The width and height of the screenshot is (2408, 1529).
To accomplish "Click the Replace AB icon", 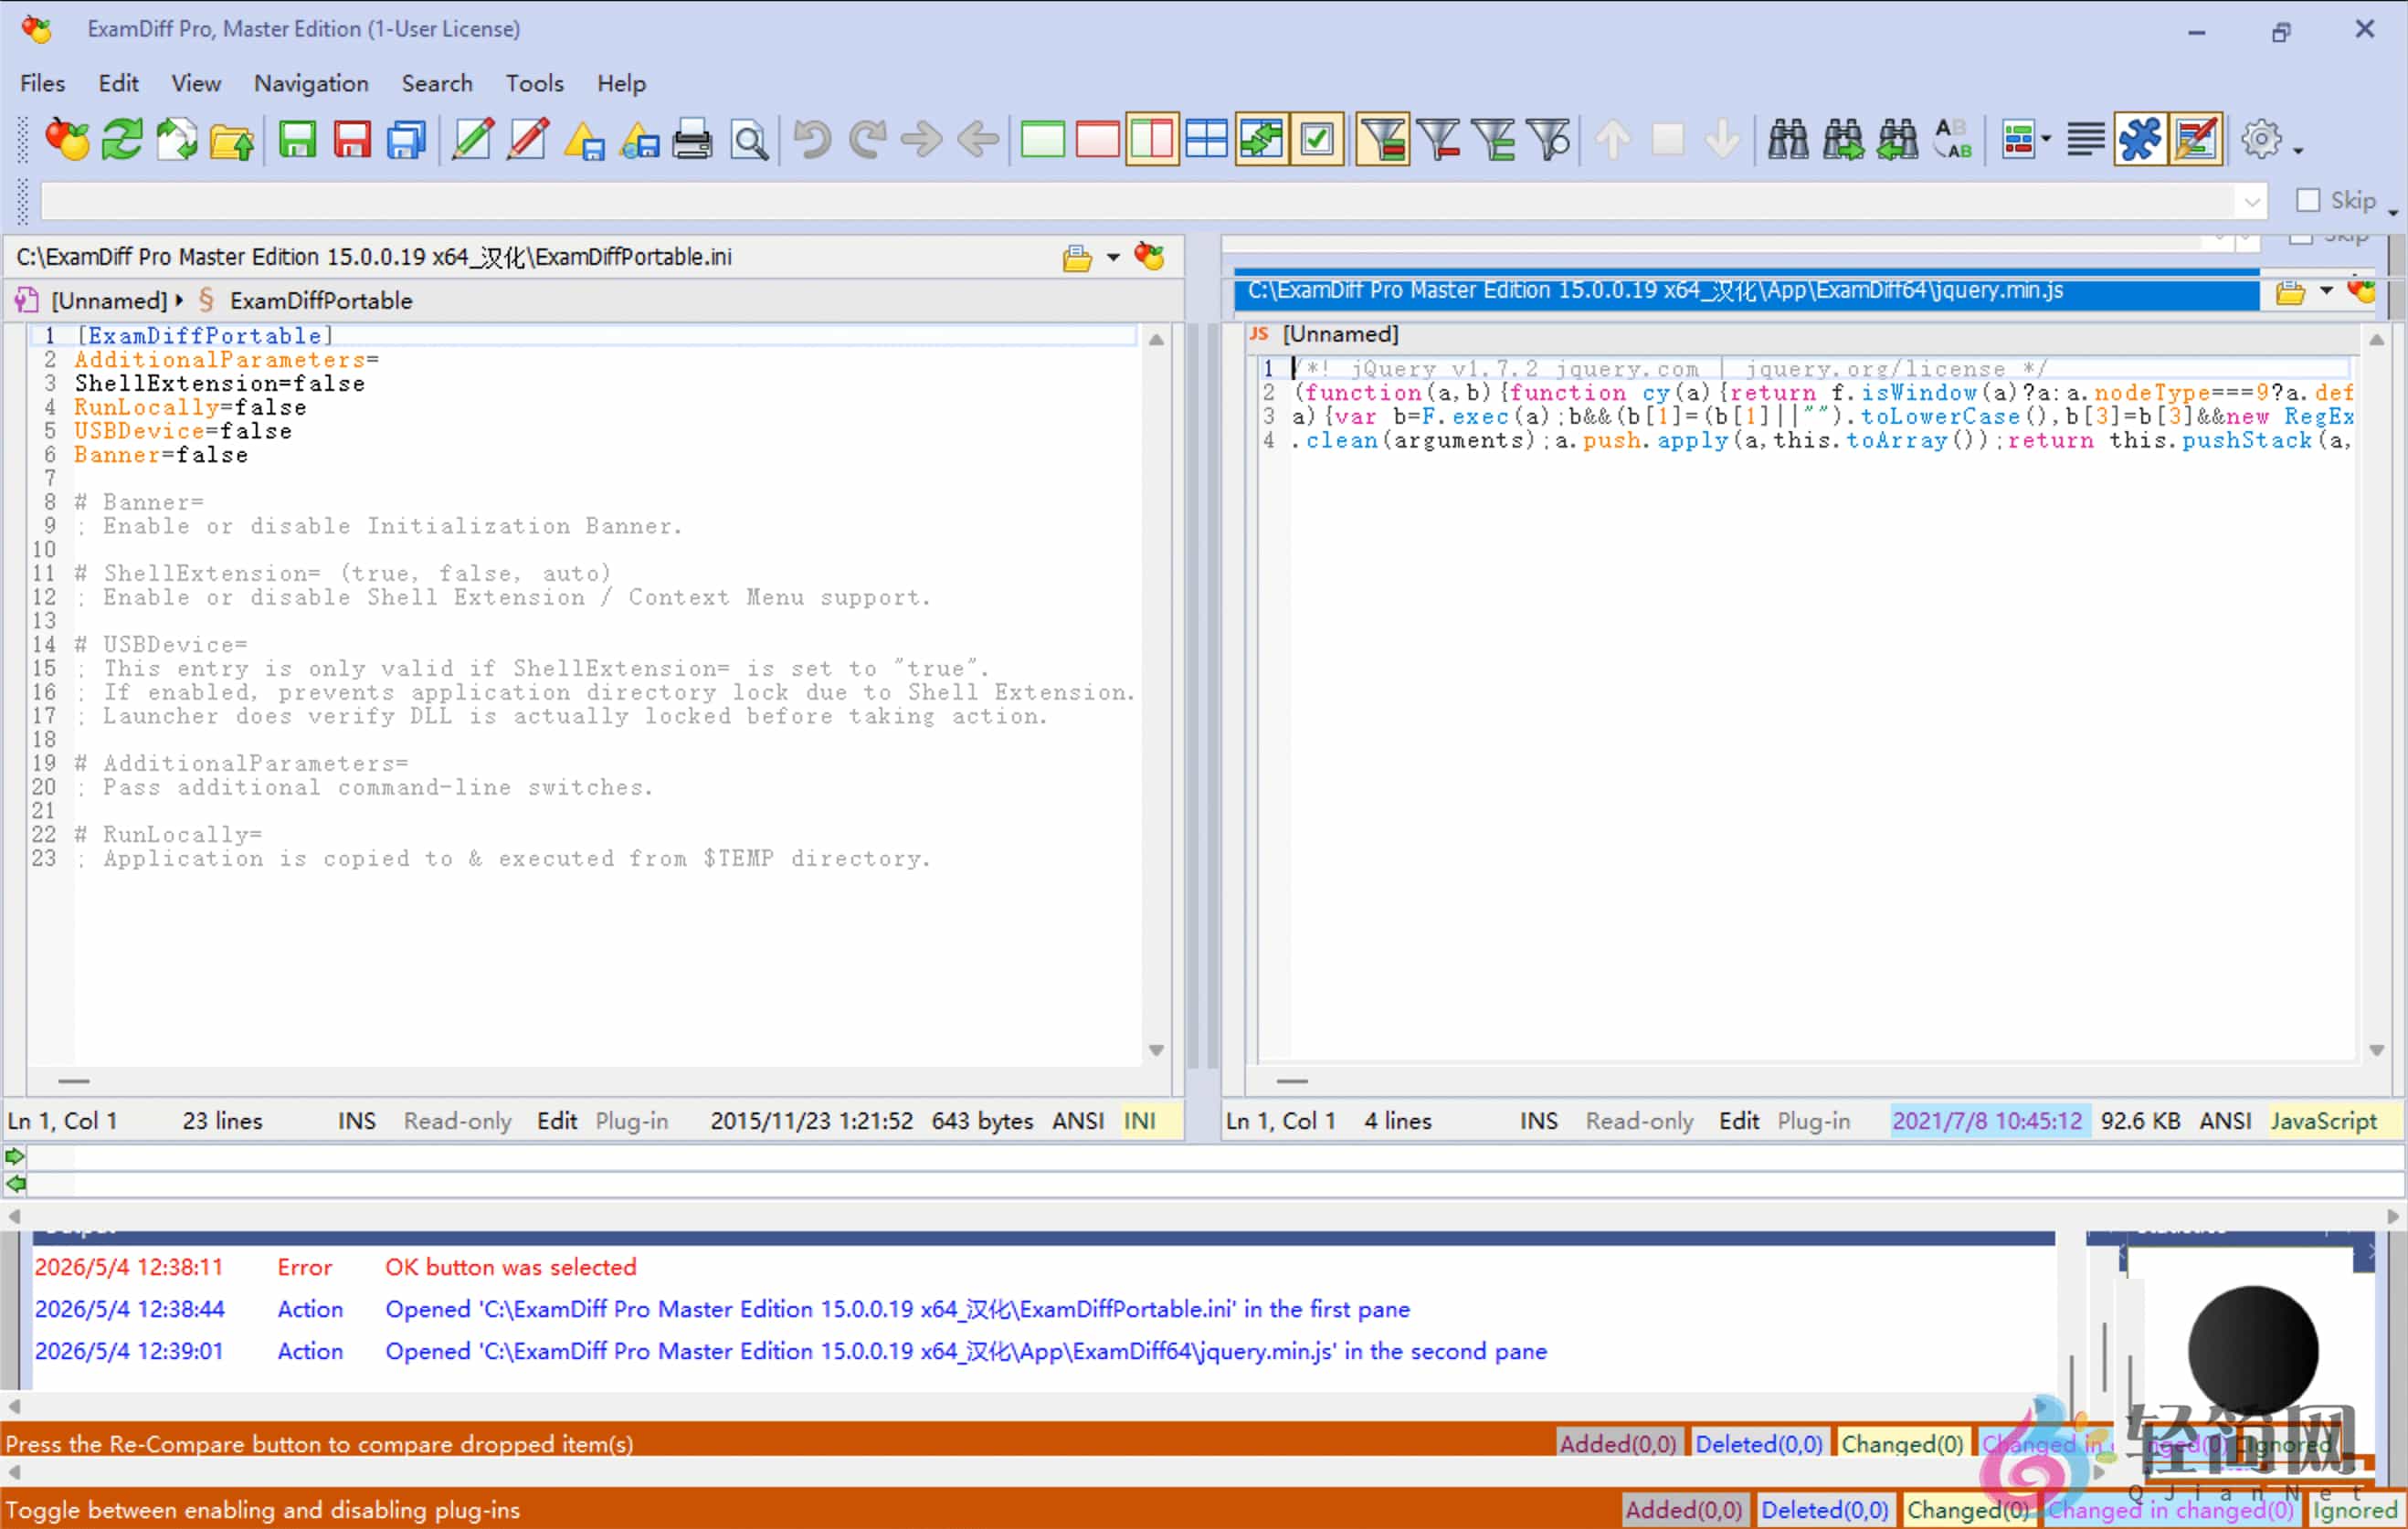I will click(x=1953, y=140).
